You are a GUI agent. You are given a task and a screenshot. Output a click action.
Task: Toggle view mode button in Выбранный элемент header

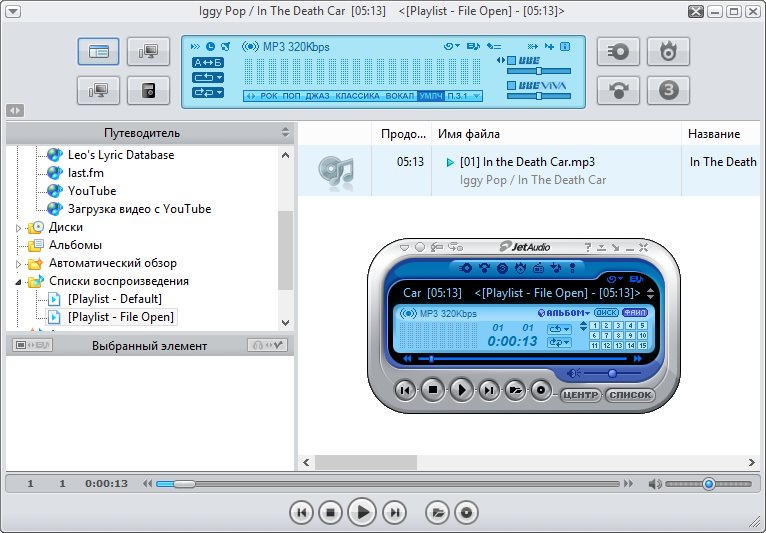(32, 345)
